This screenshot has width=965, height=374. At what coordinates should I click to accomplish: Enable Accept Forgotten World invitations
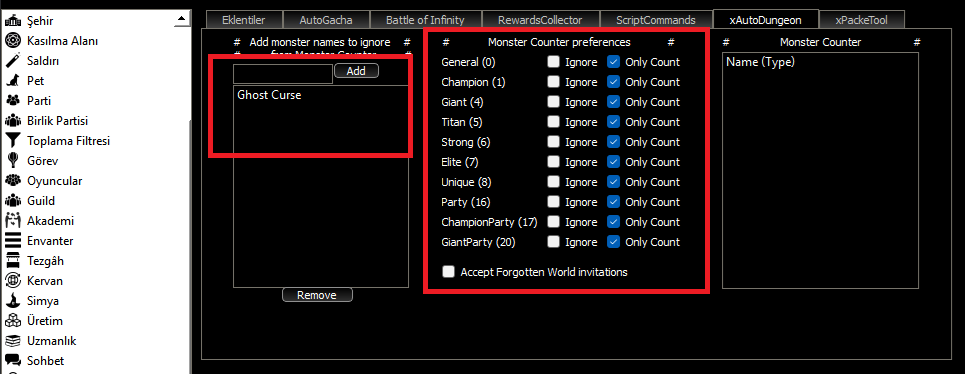coord(449,272)
